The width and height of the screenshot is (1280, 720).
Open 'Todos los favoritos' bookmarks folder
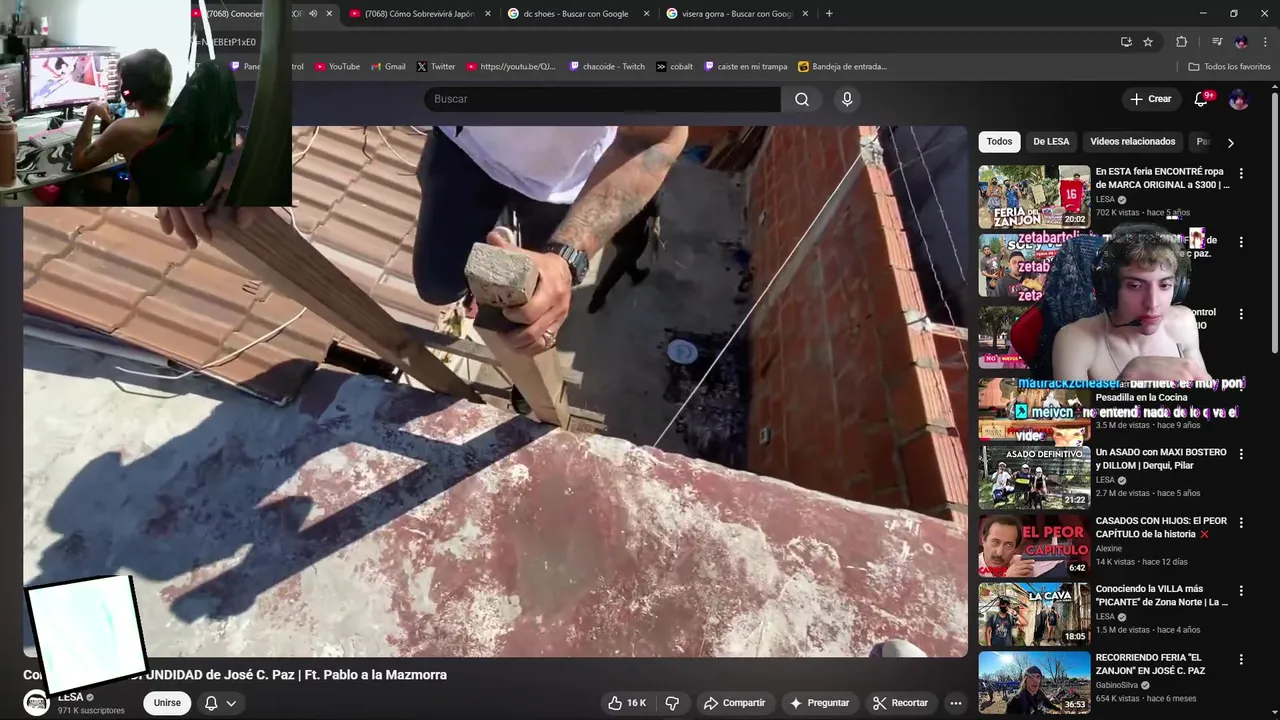click(x=1229, y=67)
